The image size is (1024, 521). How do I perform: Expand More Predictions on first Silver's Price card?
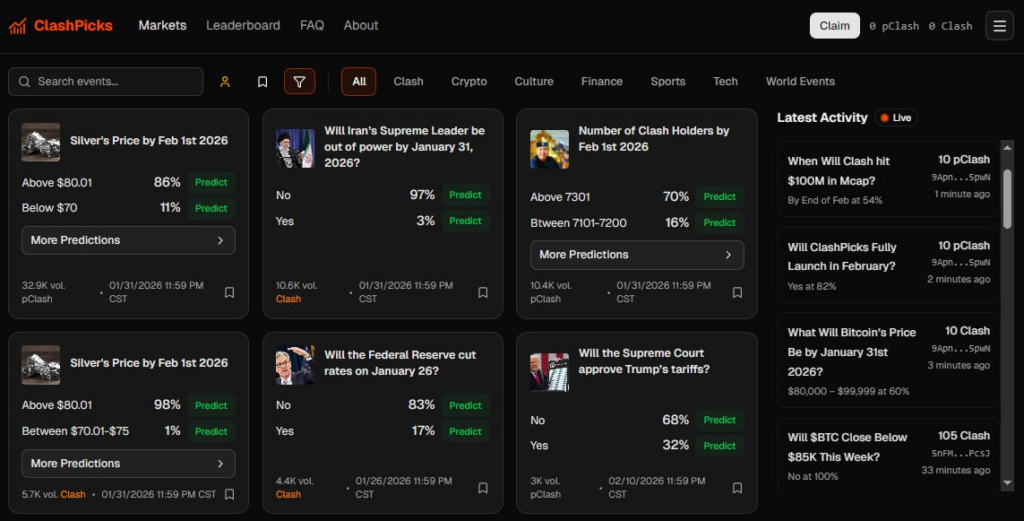tap(128, 240)
